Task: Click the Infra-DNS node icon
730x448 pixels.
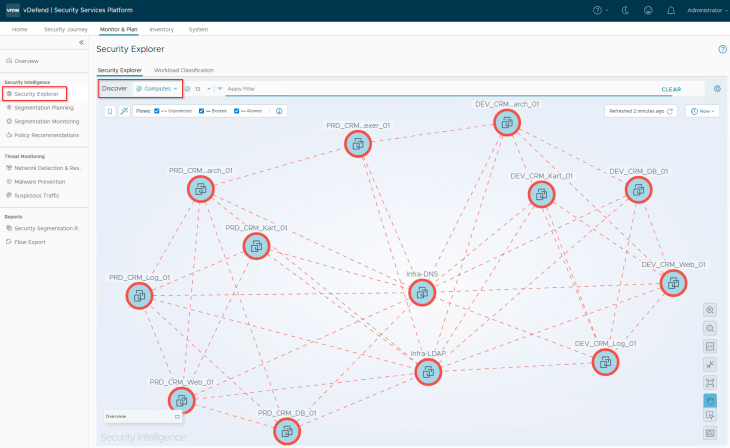Action: [422, 292]
